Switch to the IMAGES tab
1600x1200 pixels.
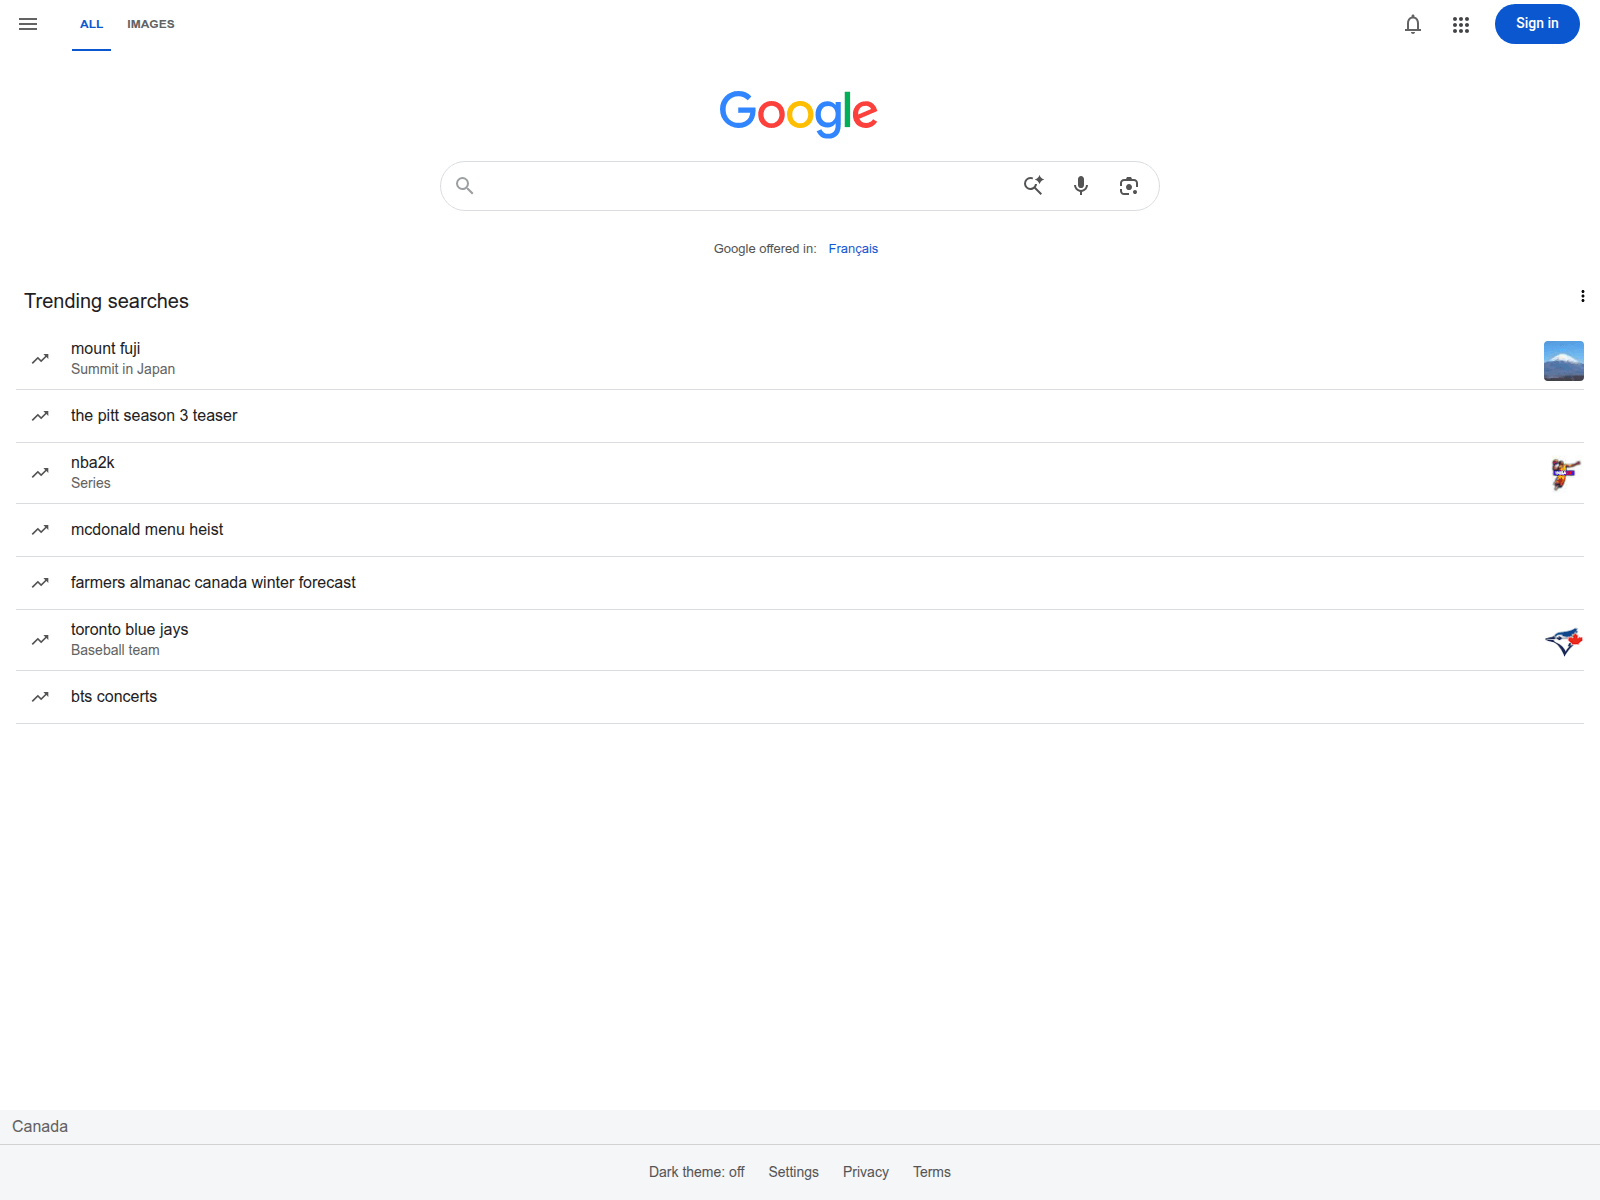151,25
